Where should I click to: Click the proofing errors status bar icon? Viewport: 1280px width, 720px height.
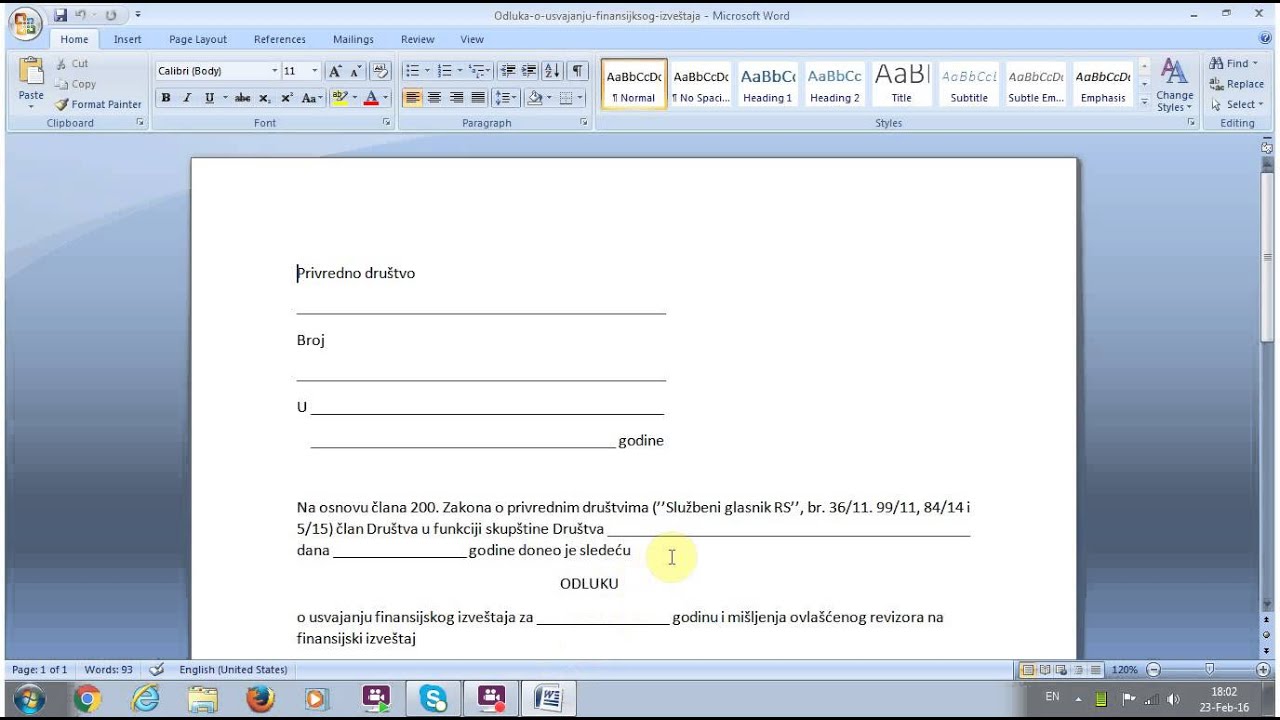[x=157, y=669]
